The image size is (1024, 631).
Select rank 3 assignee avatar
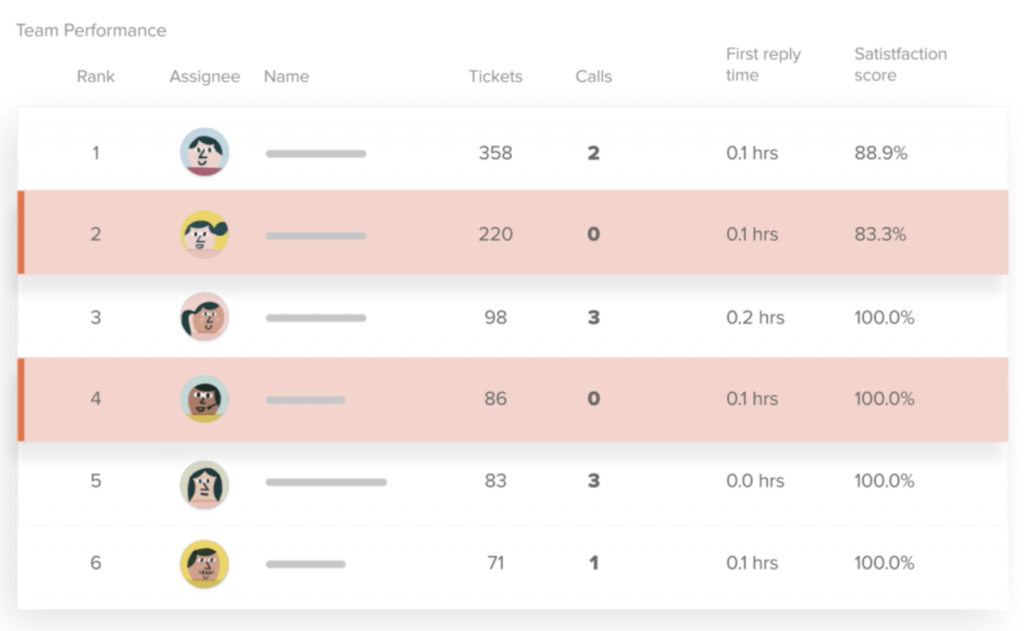[204, 317]
